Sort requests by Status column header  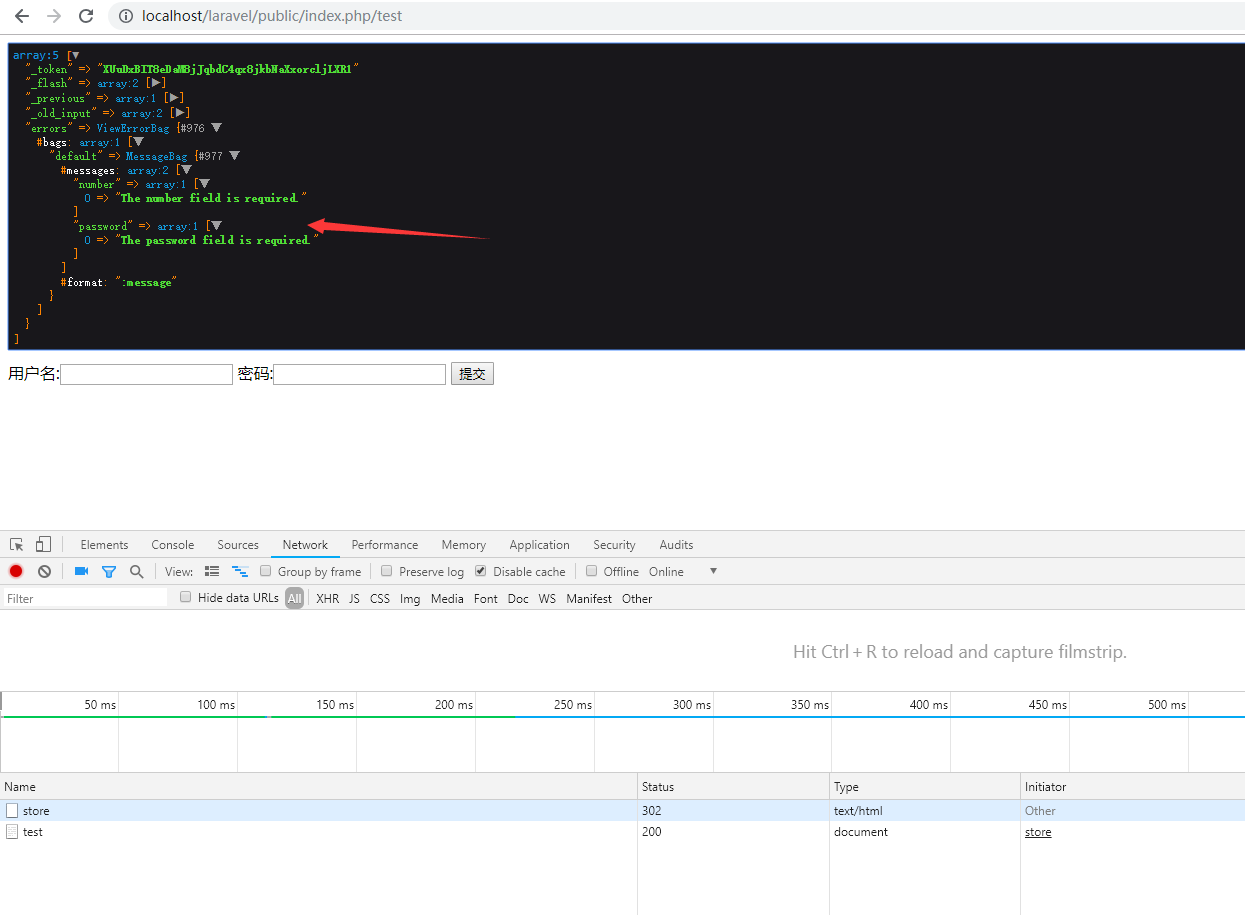[x=734, y=787]
